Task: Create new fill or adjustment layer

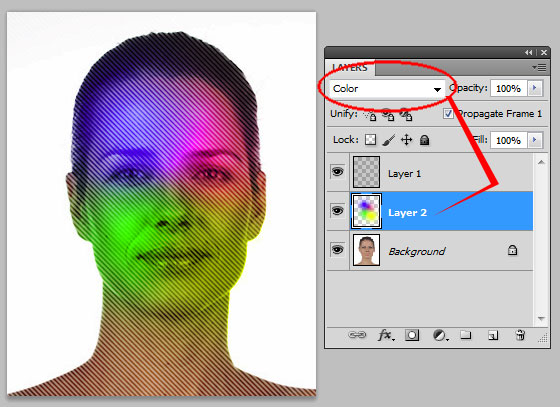Action: pos(440,335)
